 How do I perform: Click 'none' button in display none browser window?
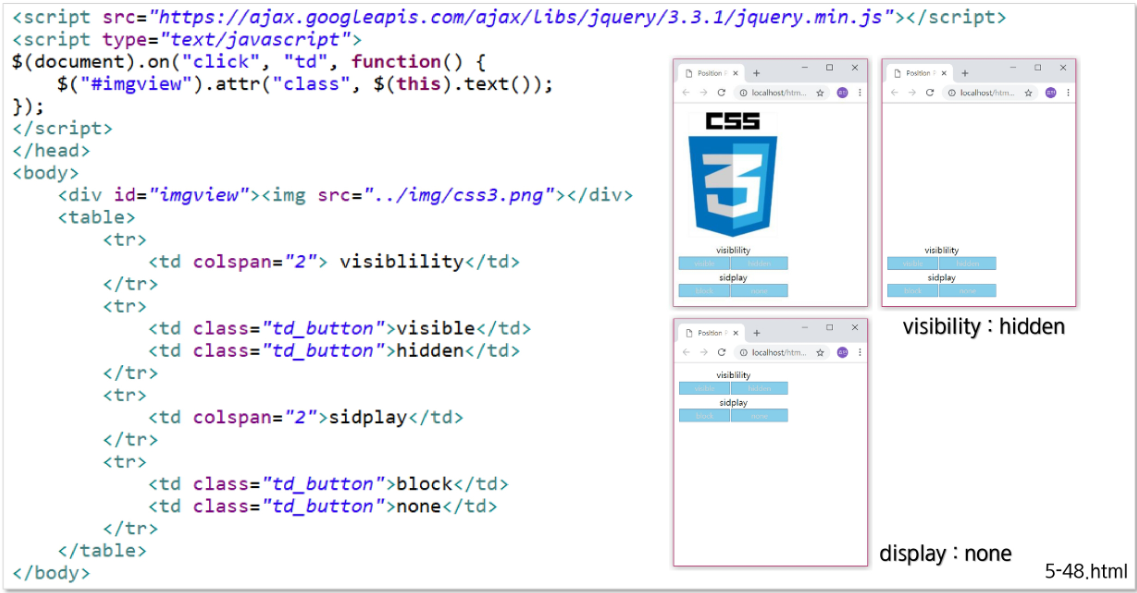[x=759, y=415]
